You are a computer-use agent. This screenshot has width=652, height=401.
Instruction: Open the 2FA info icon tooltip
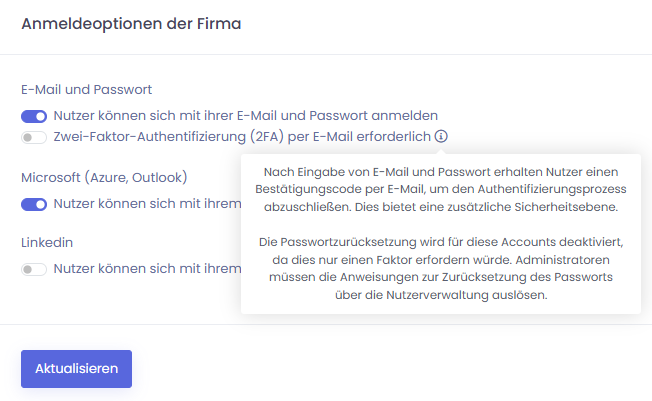(x=441, y=137)
